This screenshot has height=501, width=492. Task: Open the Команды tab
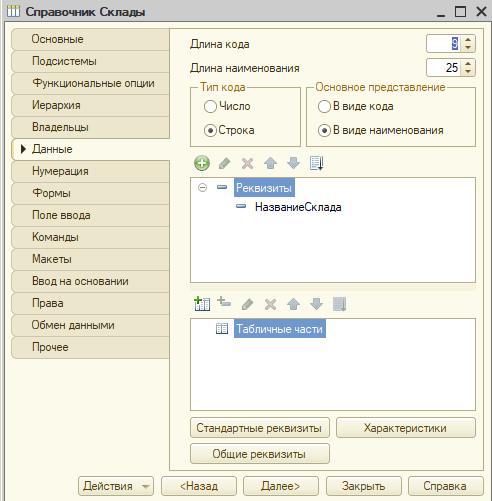90,237
